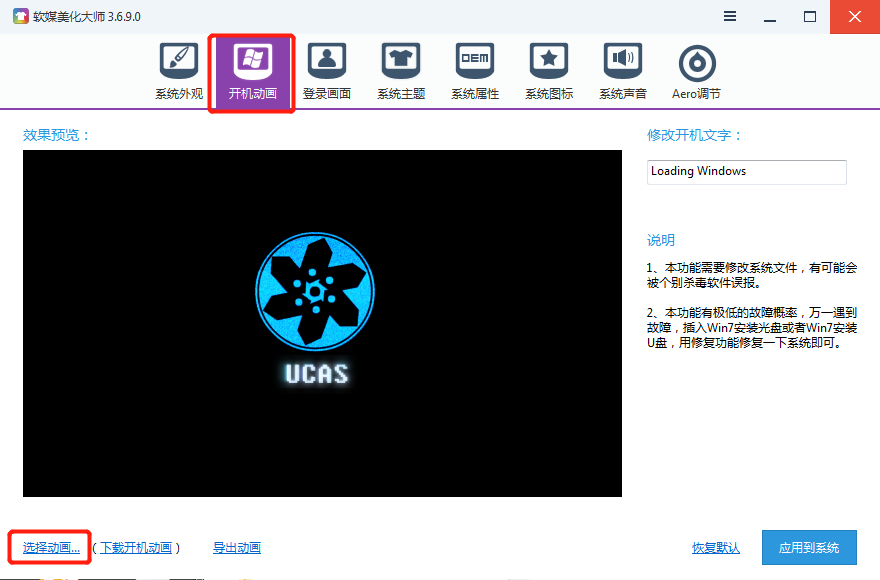880x580 pixels.
Task: Click the 导出动画 link
Action: point(237,548)
